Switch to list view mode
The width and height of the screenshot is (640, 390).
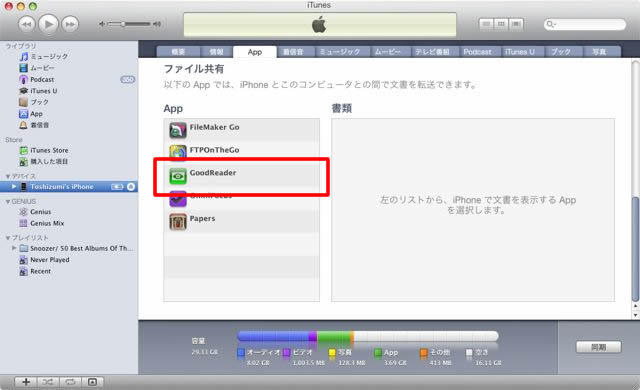[486, 24]
